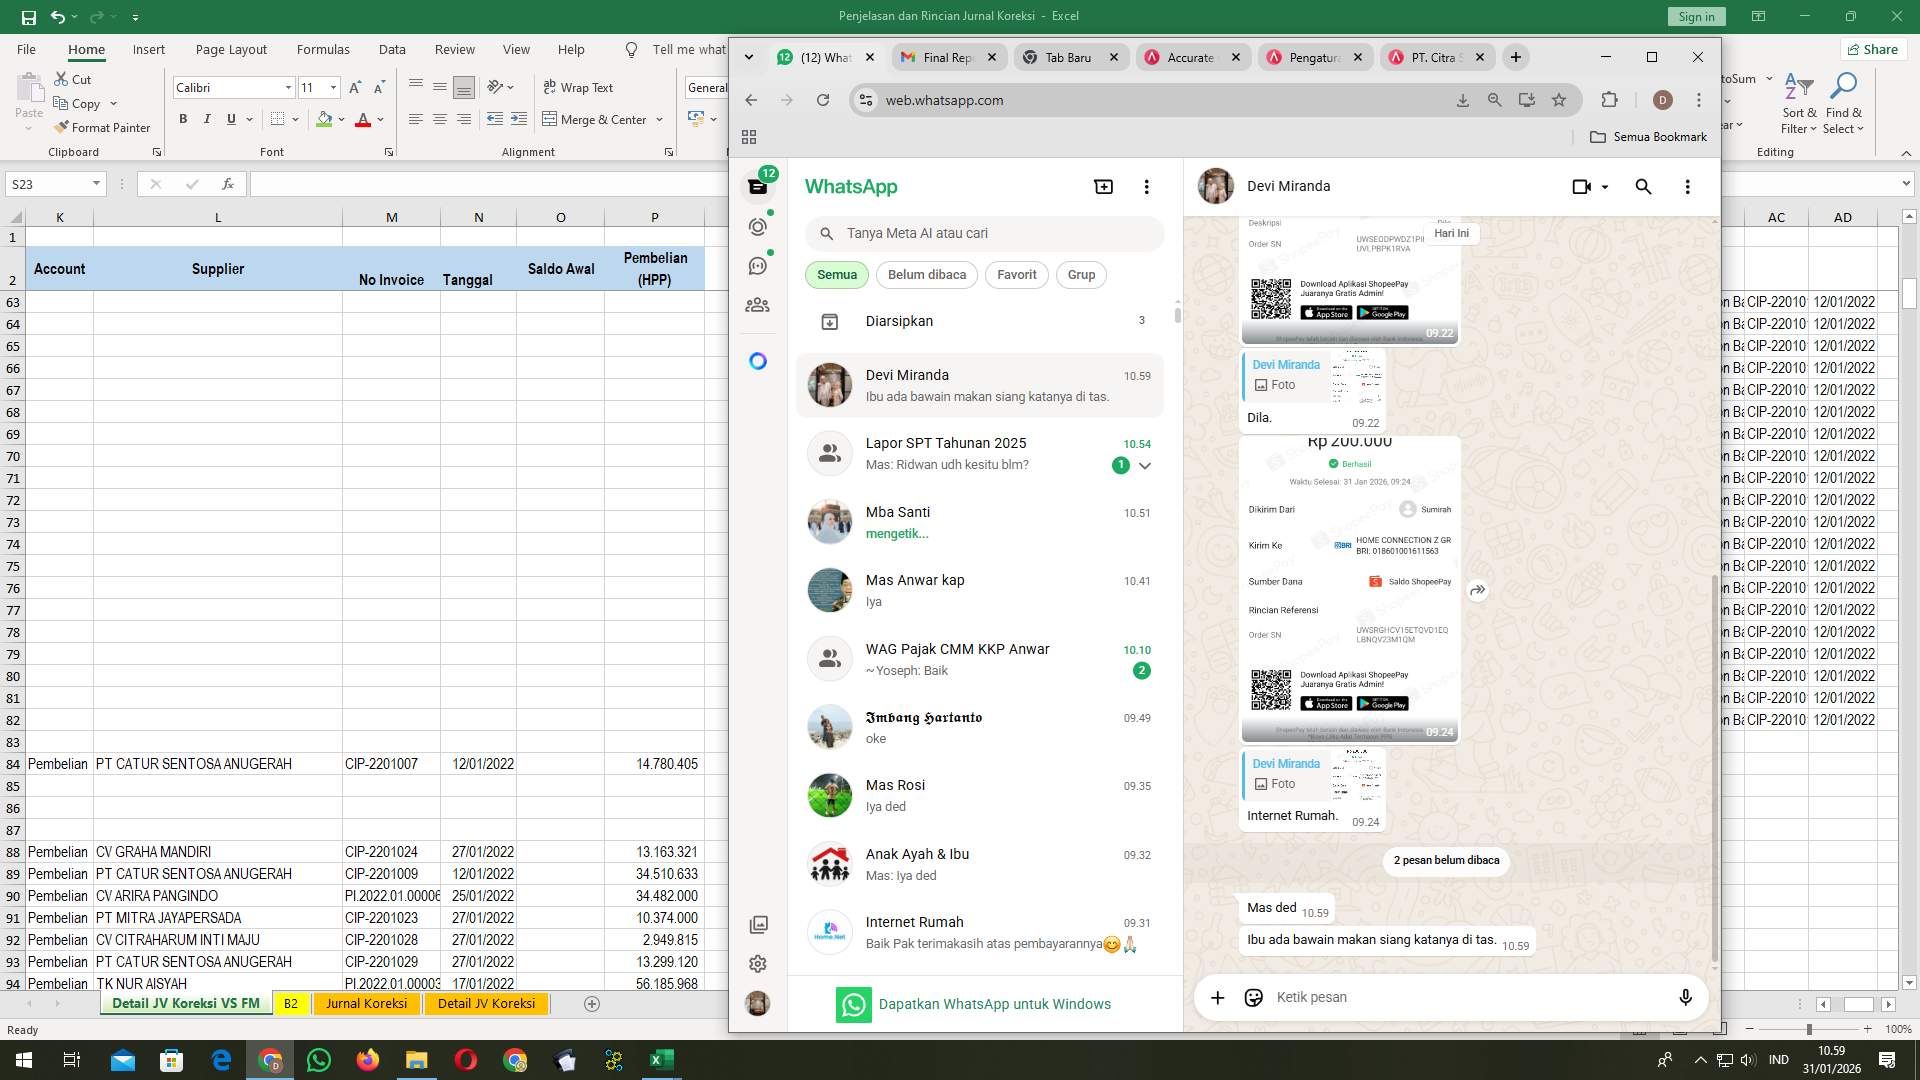The image size is (1920, 1080).
Task: Open the Formulas ribbon tab
Action: tap(323, 48)
